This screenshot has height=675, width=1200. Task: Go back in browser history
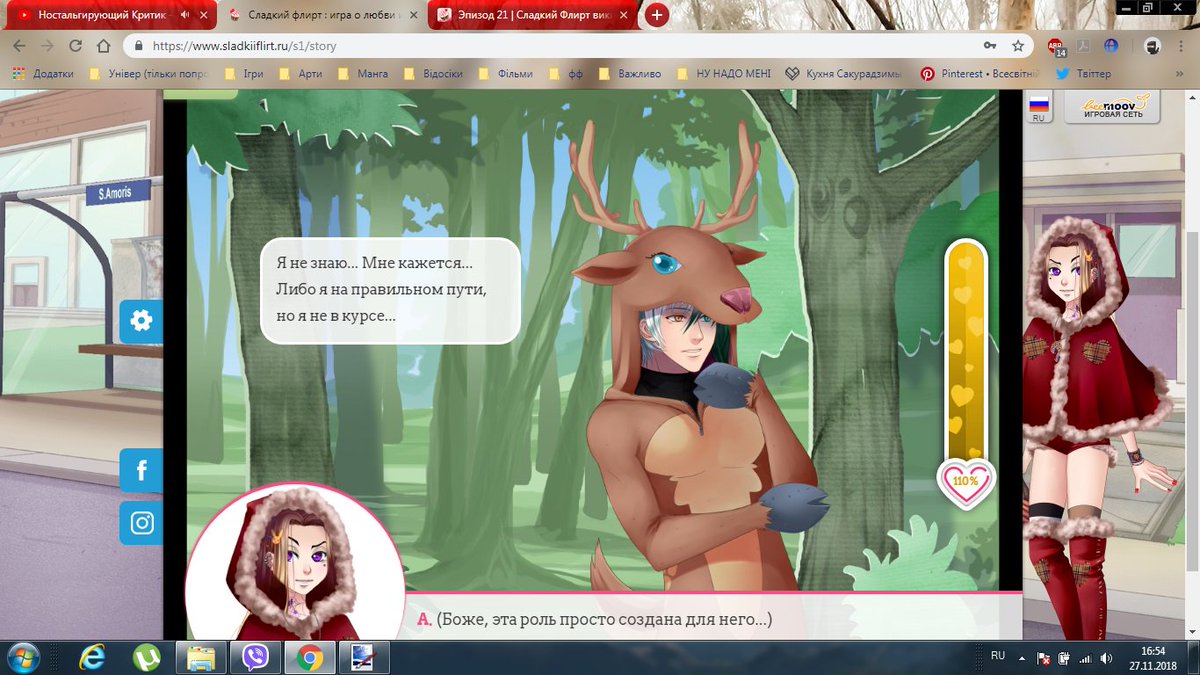20,46
